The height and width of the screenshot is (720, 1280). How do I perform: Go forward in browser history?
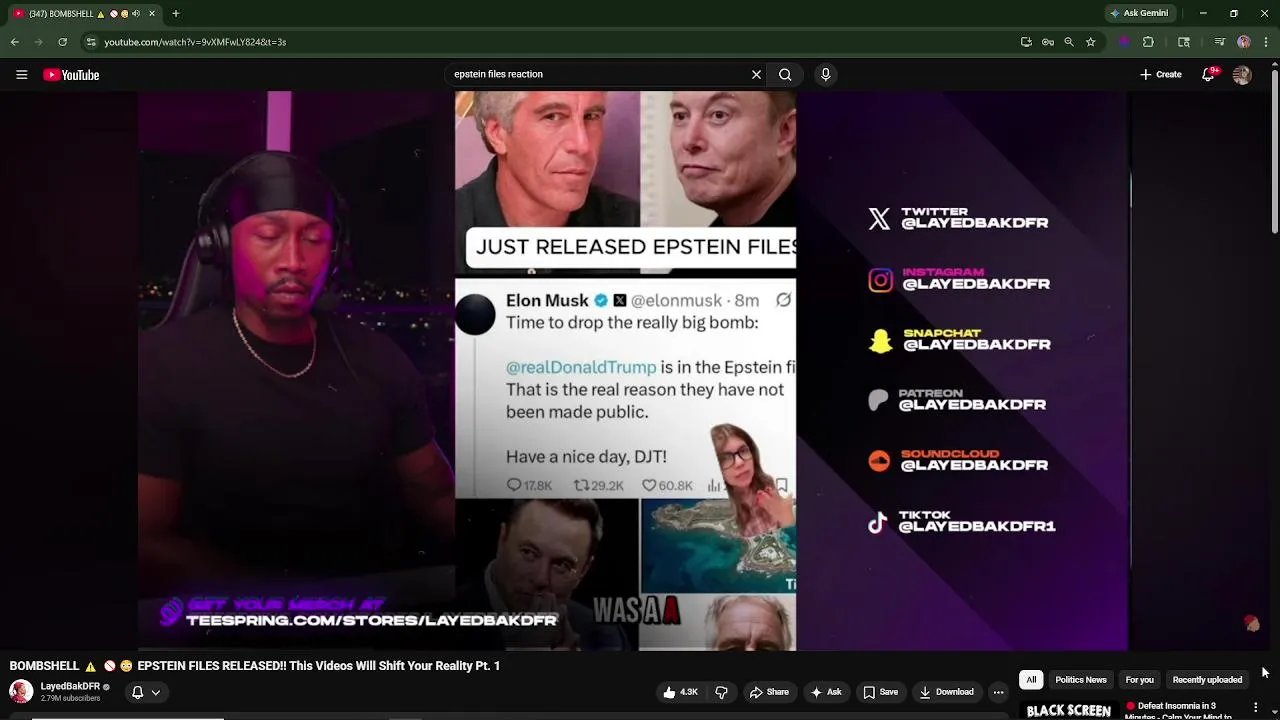38,42
